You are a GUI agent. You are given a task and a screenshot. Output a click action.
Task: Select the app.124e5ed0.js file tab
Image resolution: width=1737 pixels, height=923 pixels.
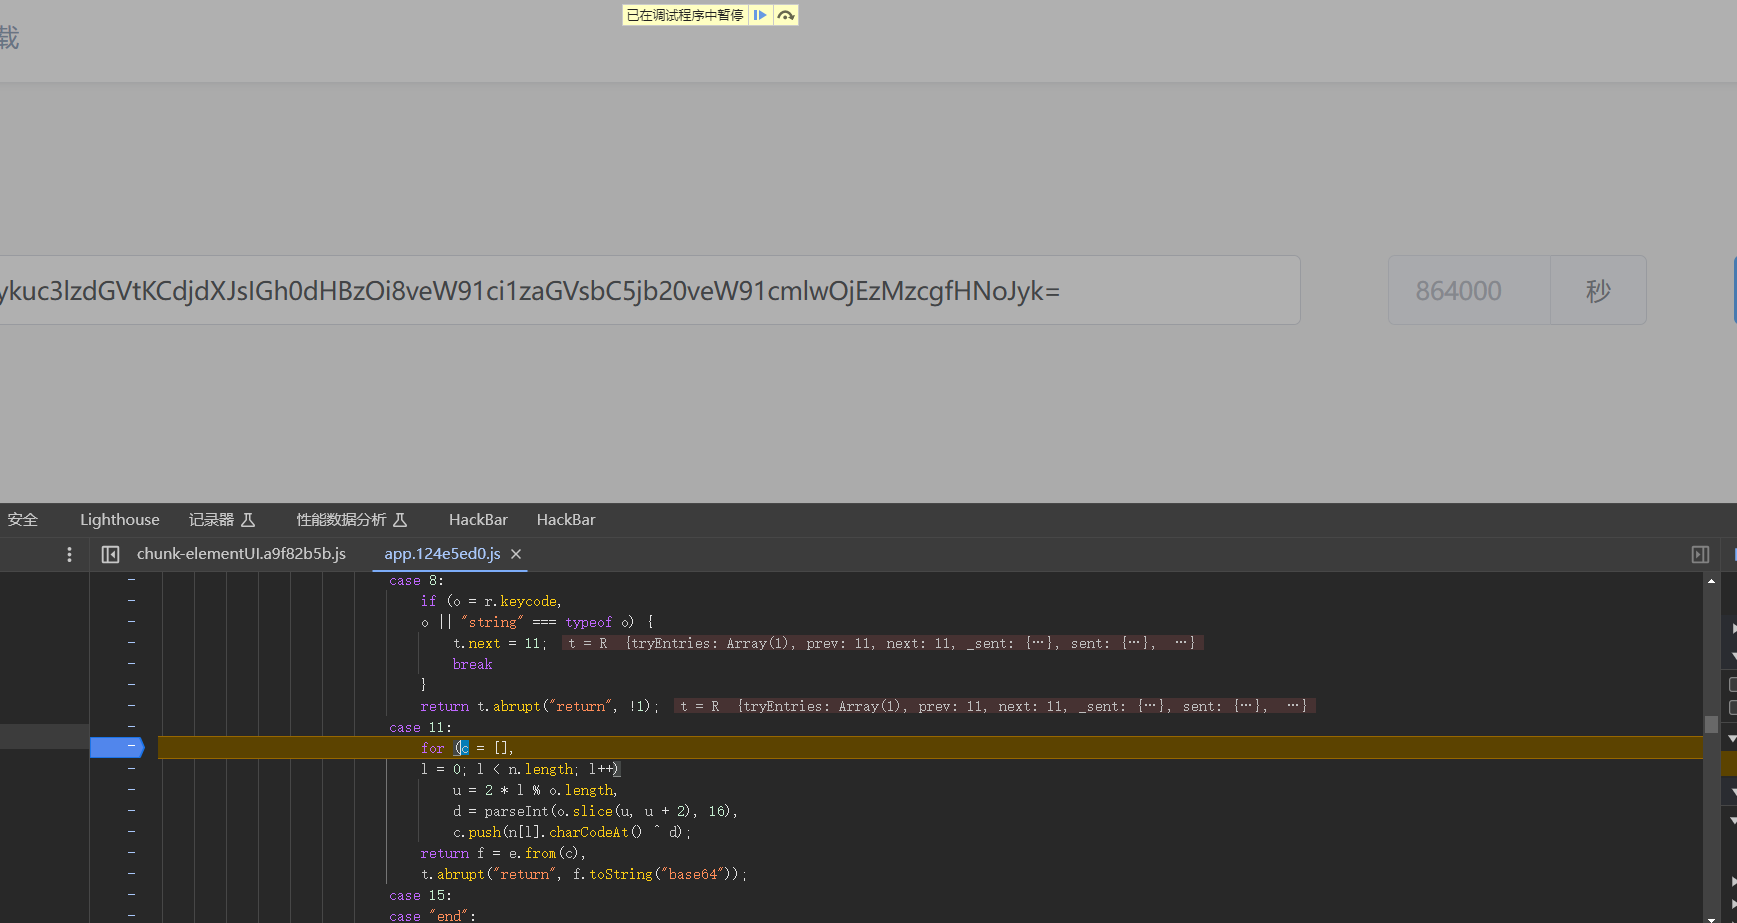442,553
